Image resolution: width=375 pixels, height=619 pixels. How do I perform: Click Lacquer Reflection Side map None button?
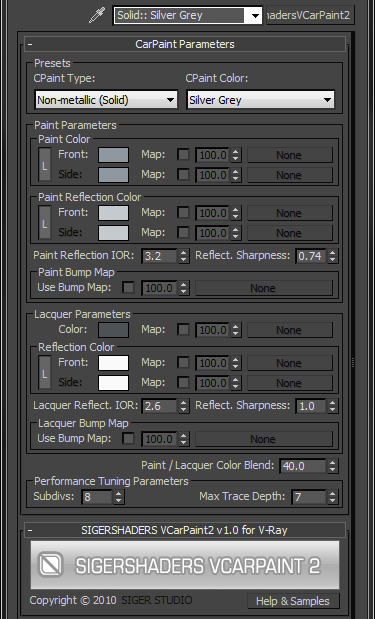[290, 383]
